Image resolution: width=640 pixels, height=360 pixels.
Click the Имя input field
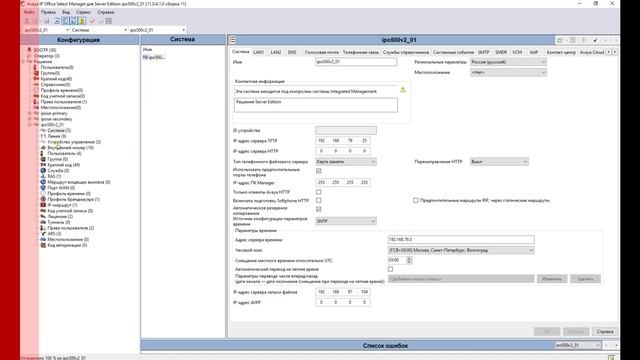tap(356, 62)
